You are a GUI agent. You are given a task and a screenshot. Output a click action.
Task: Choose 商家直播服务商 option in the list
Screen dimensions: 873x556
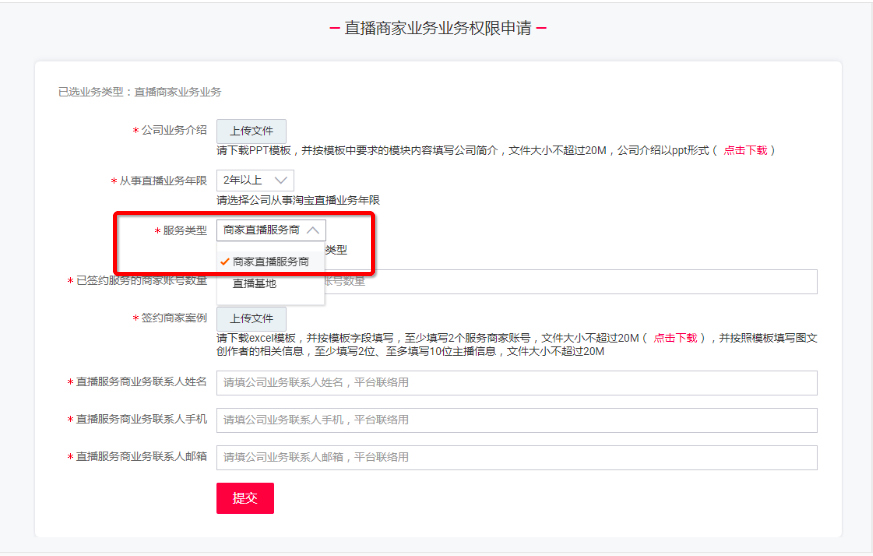[x=270, y=262]
